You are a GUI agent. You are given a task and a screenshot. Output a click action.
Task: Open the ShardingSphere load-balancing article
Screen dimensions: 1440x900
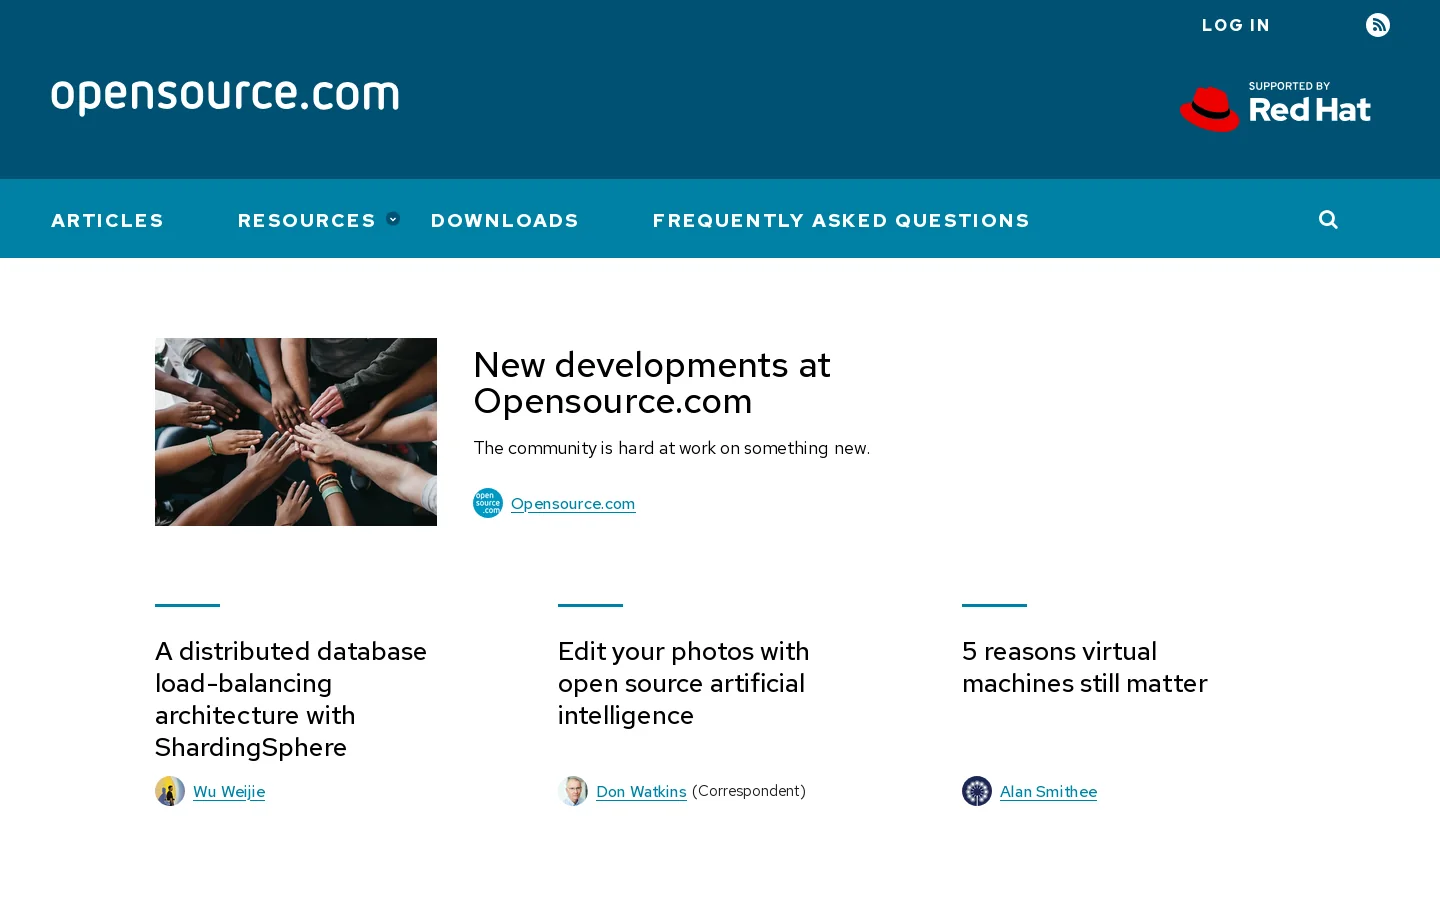[291, 699]
